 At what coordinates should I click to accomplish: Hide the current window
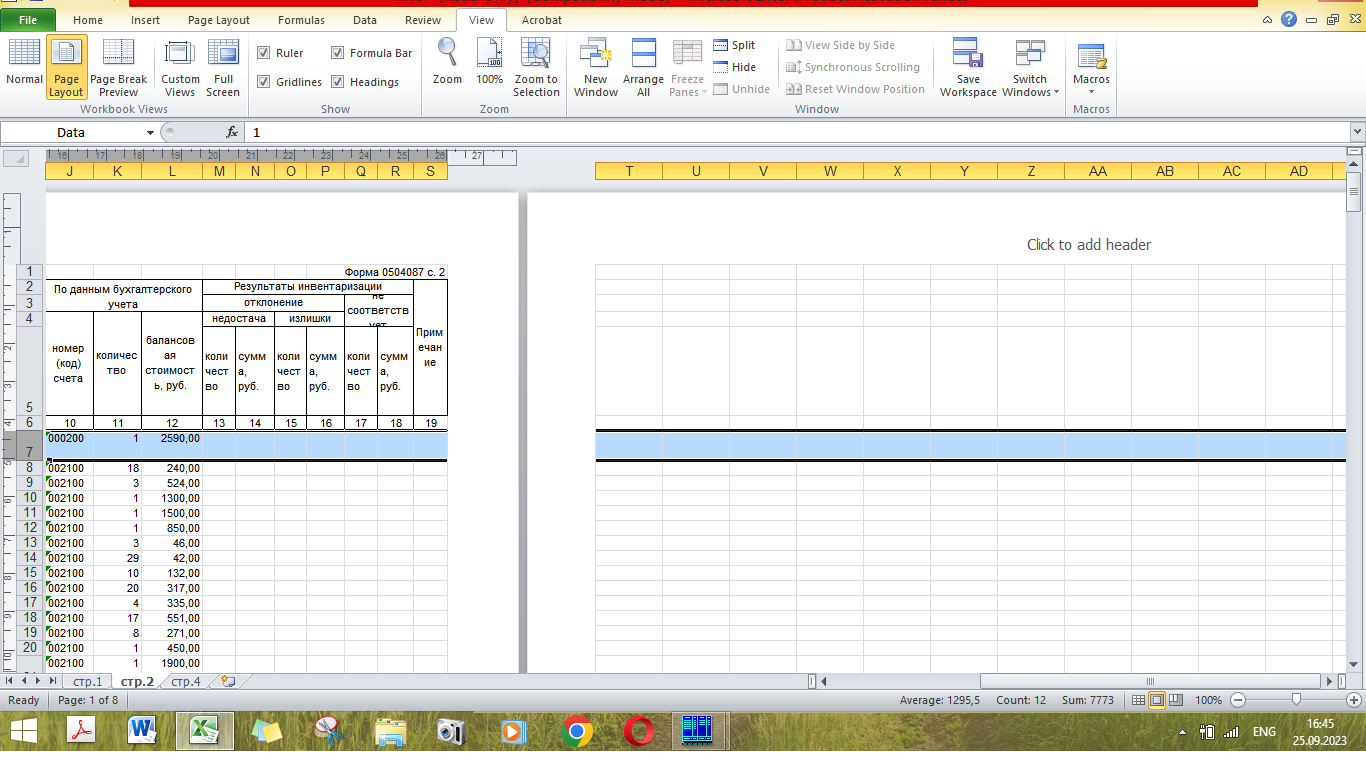click(x=735, y=67)
